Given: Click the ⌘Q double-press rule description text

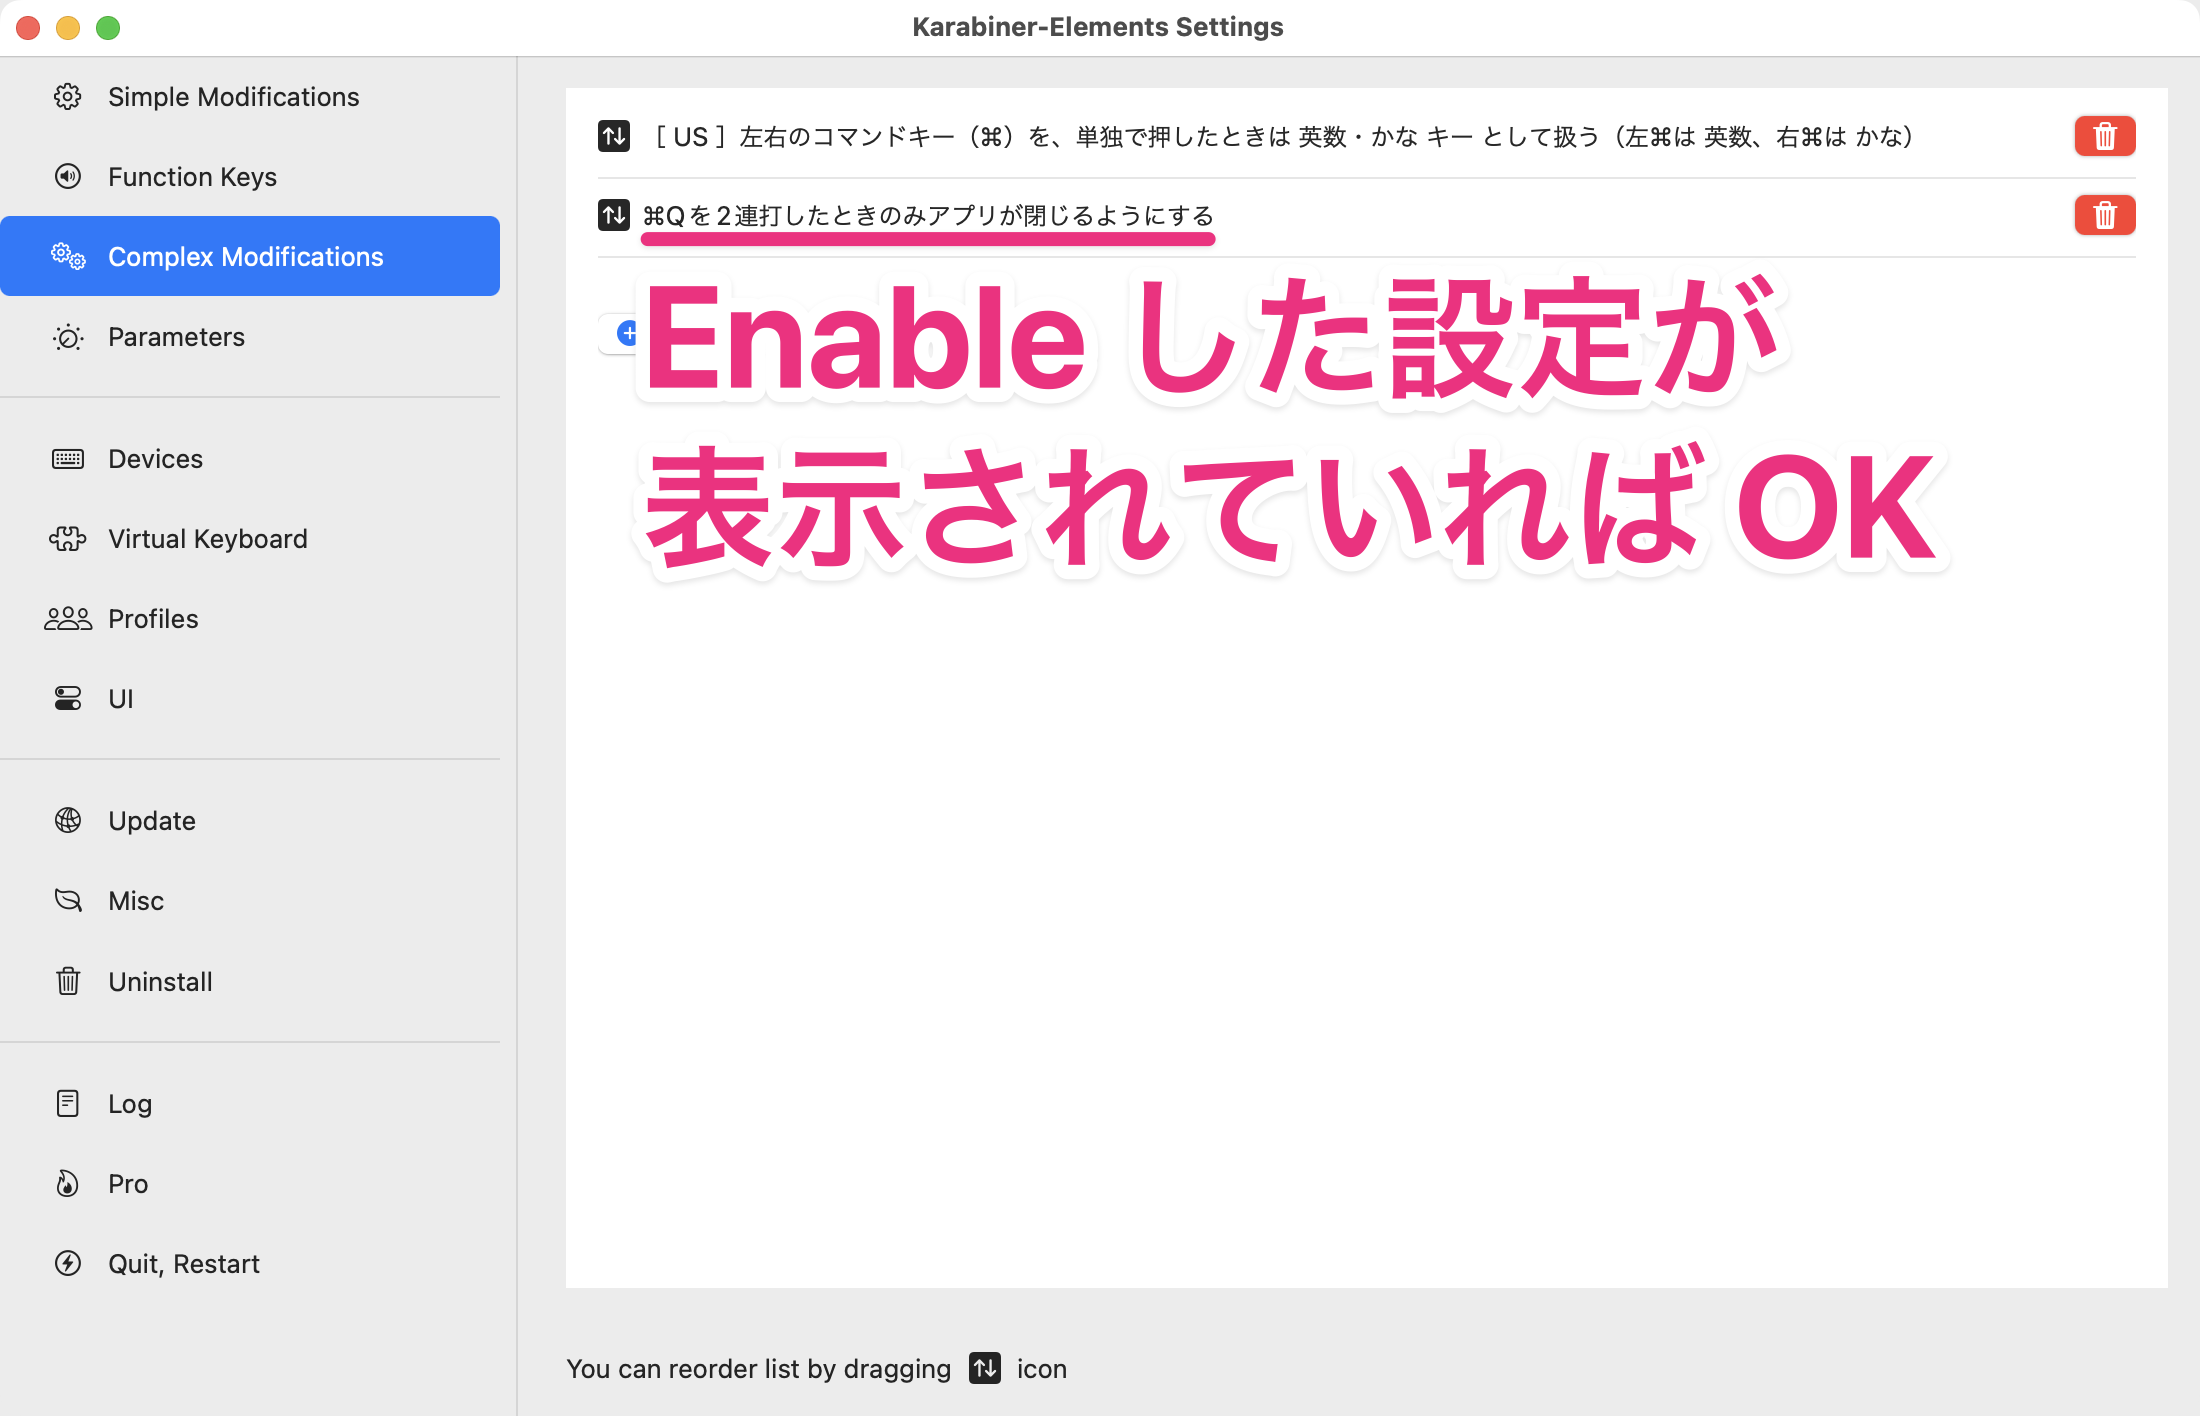Looking at the screenshot, I should (x=928, y=215).
